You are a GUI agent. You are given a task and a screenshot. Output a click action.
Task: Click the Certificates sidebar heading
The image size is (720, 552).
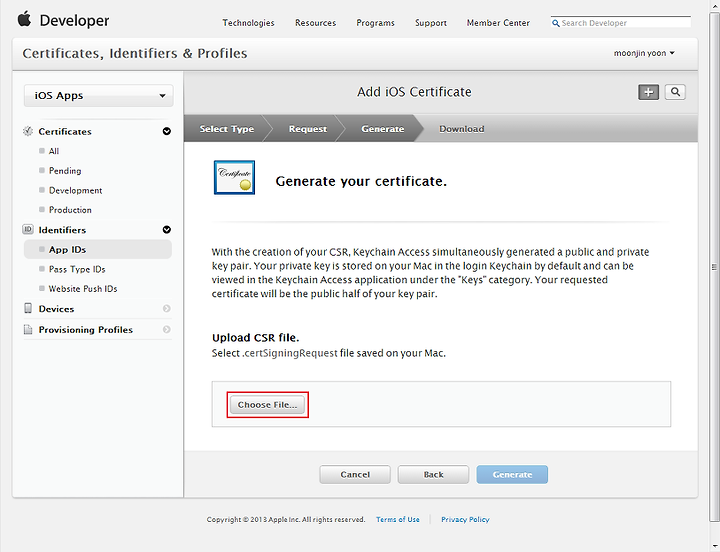coord(65,132)
